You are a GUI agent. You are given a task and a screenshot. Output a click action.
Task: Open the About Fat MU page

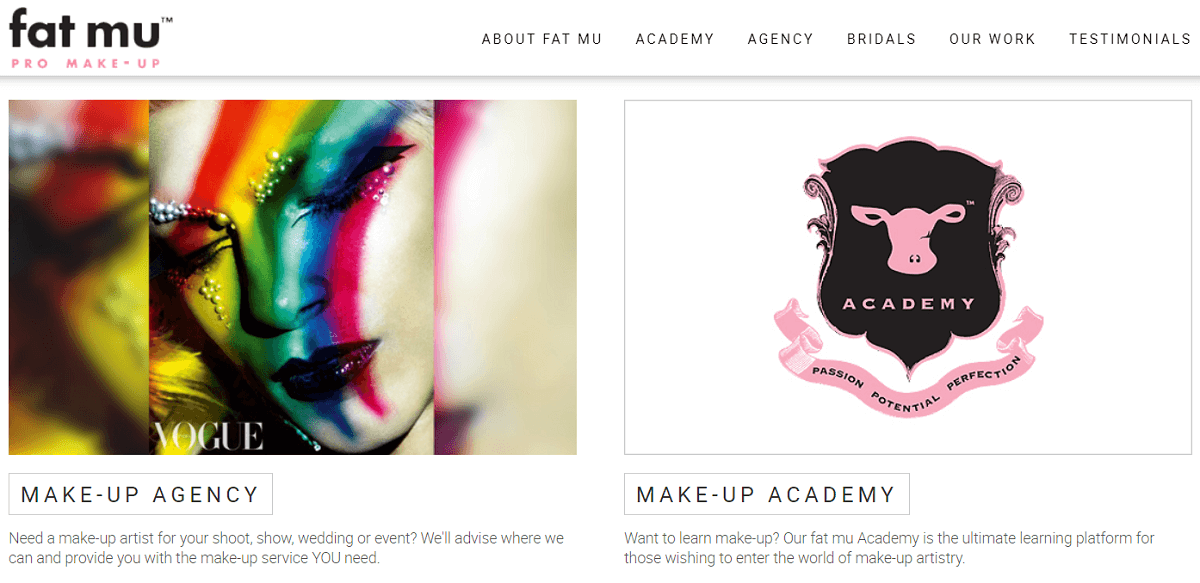(x=542, y=39)
